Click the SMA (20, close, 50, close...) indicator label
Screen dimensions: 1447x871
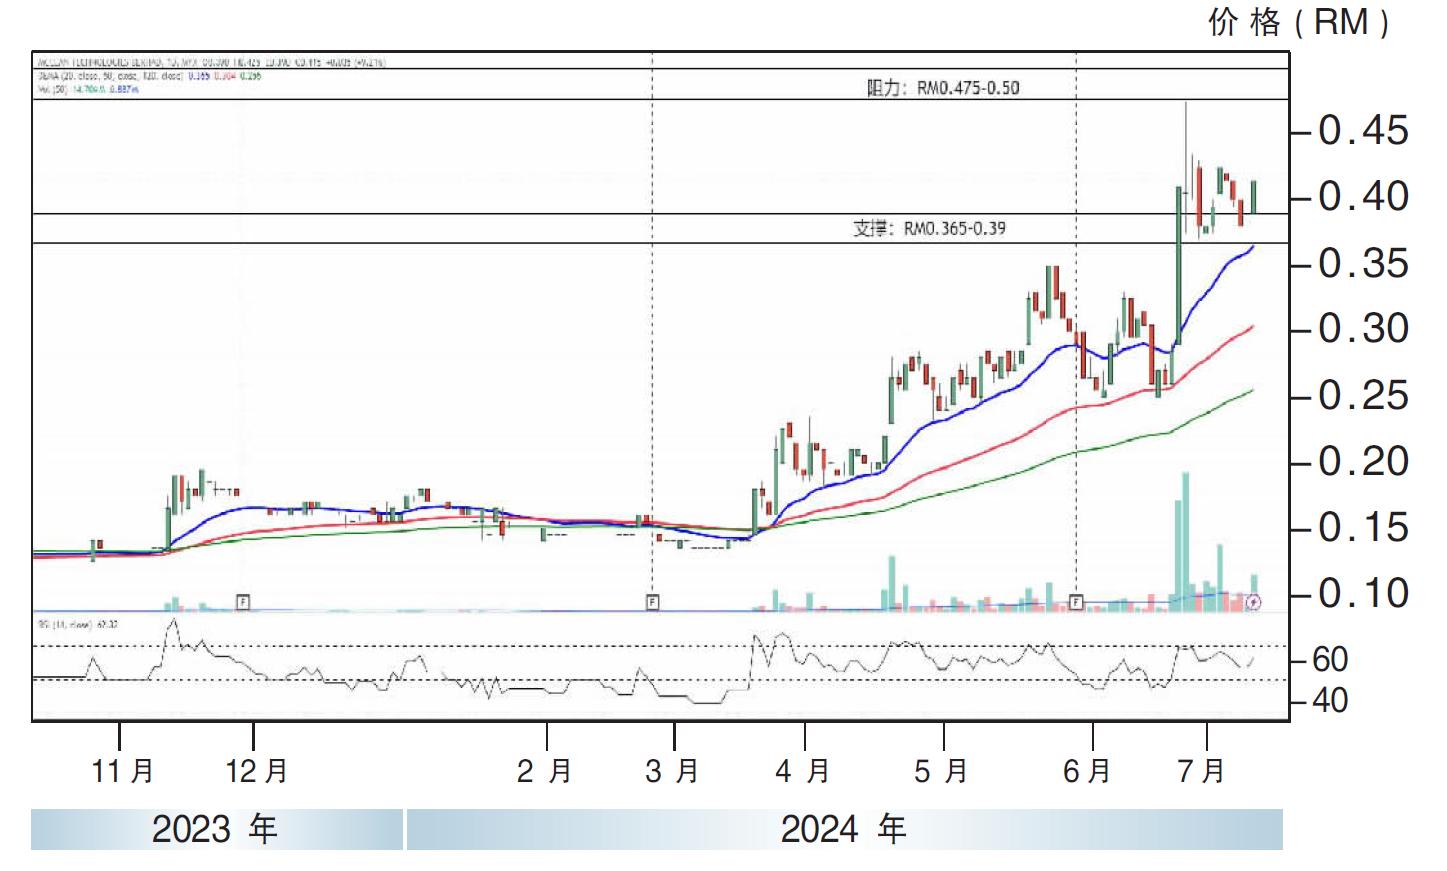click(110, 75)
